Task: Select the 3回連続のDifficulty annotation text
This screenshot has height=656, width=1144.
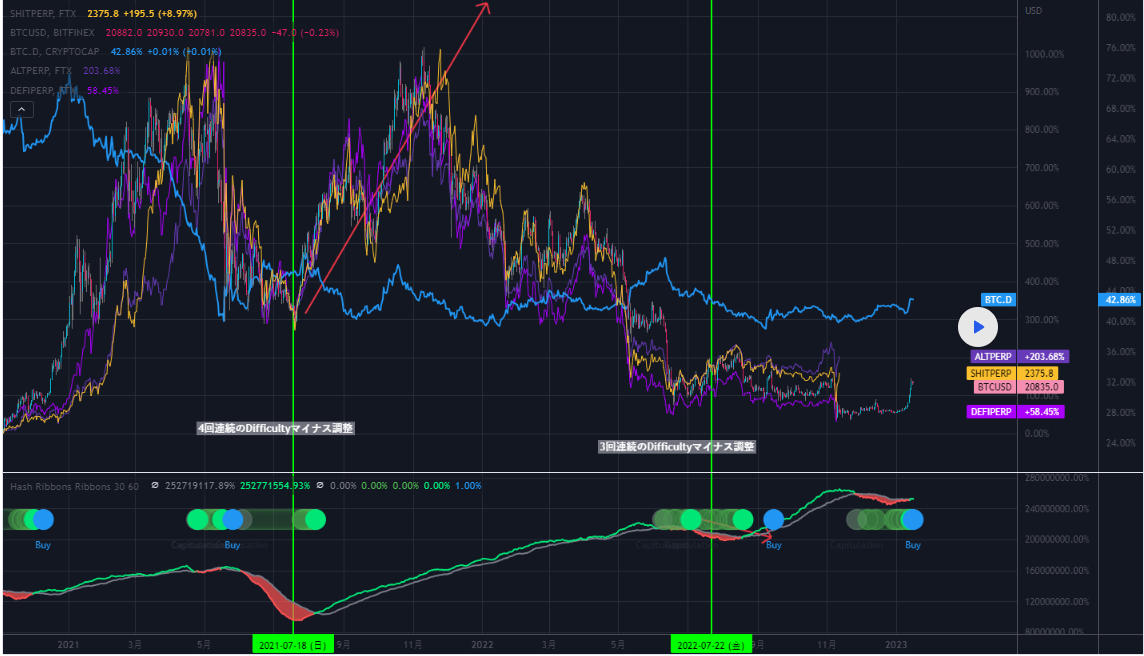Action: pyautogui.click(x=677, y=447)
